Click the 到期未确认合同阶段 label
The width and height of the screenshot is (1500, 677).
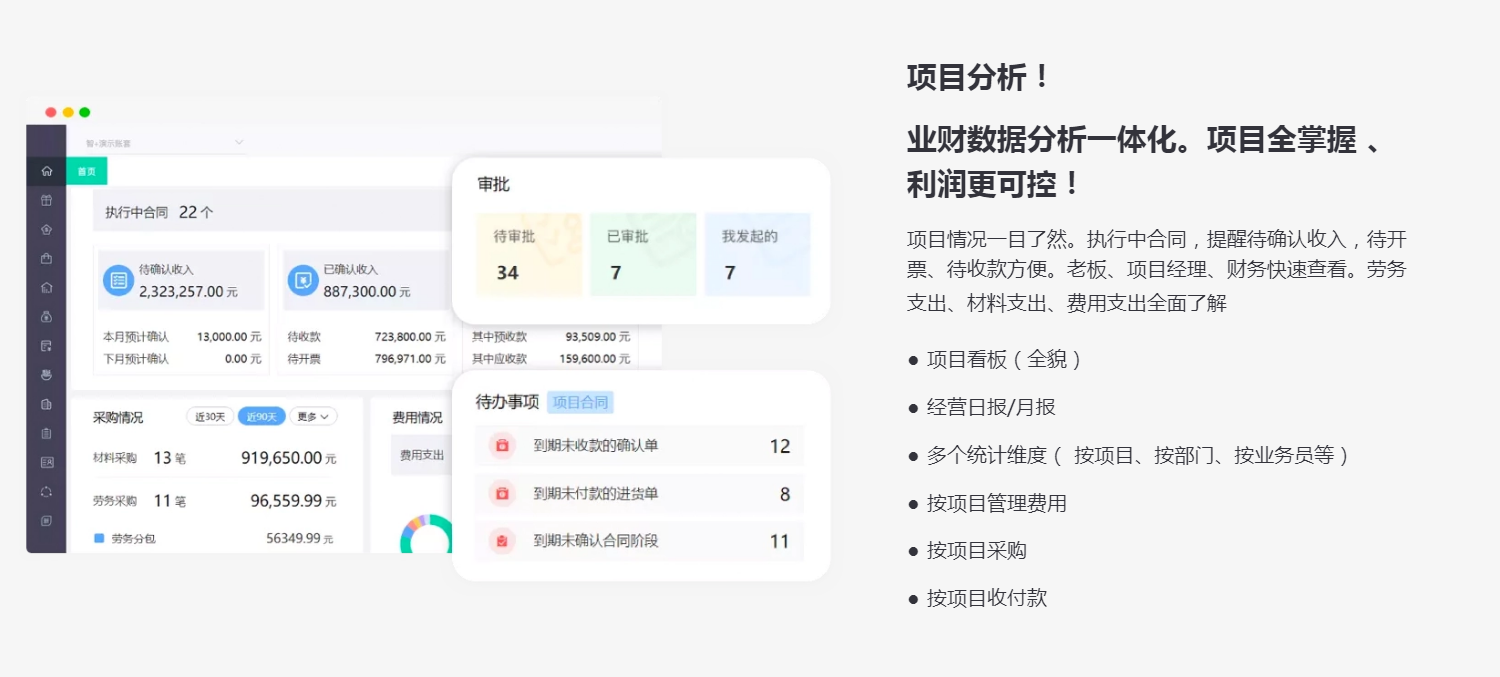point(596,541)
